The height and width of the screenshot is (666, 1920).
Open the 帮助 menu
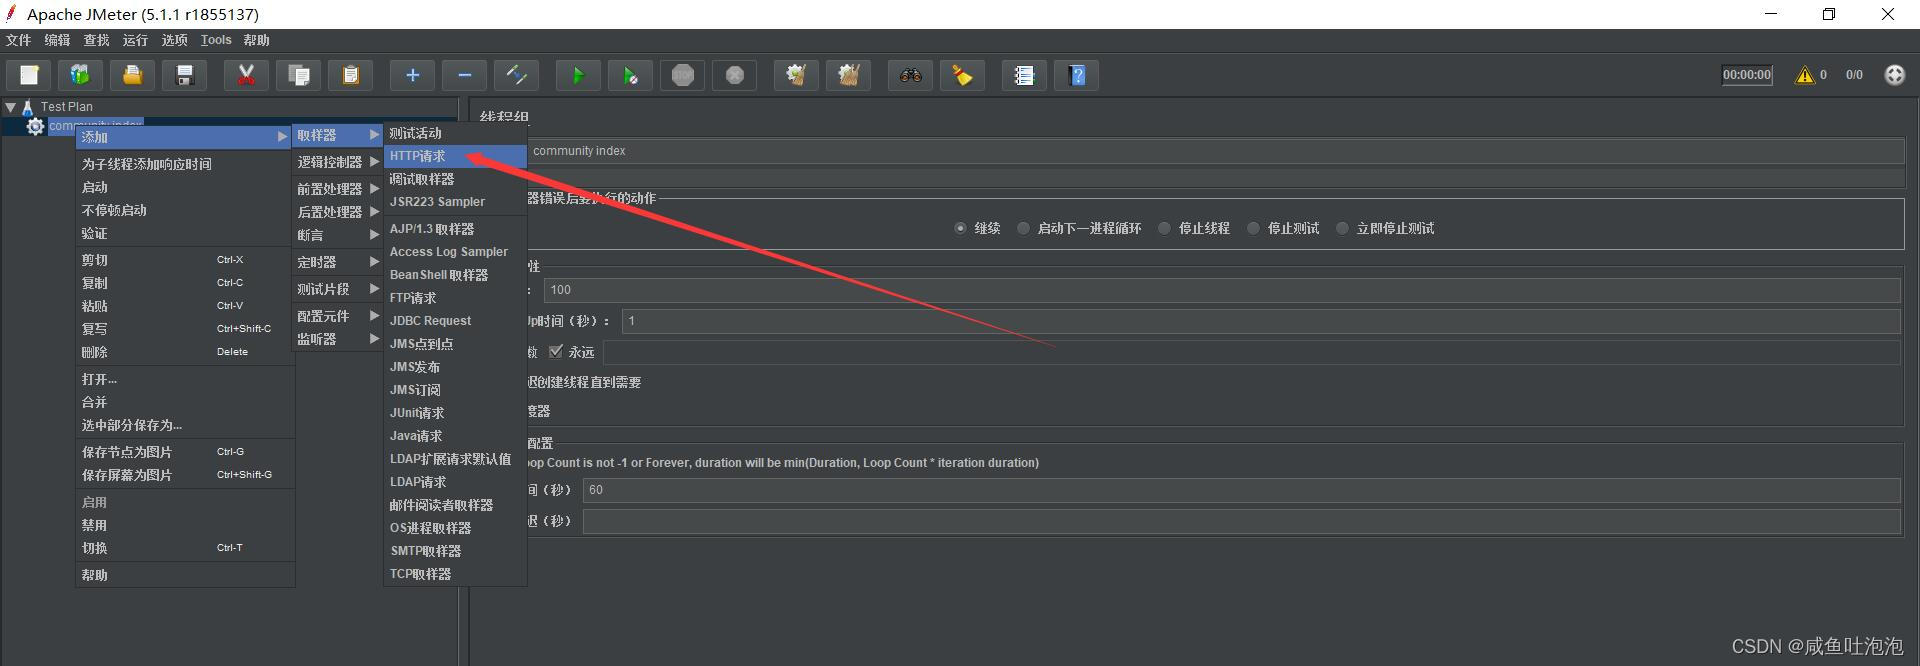click(256, 40)
